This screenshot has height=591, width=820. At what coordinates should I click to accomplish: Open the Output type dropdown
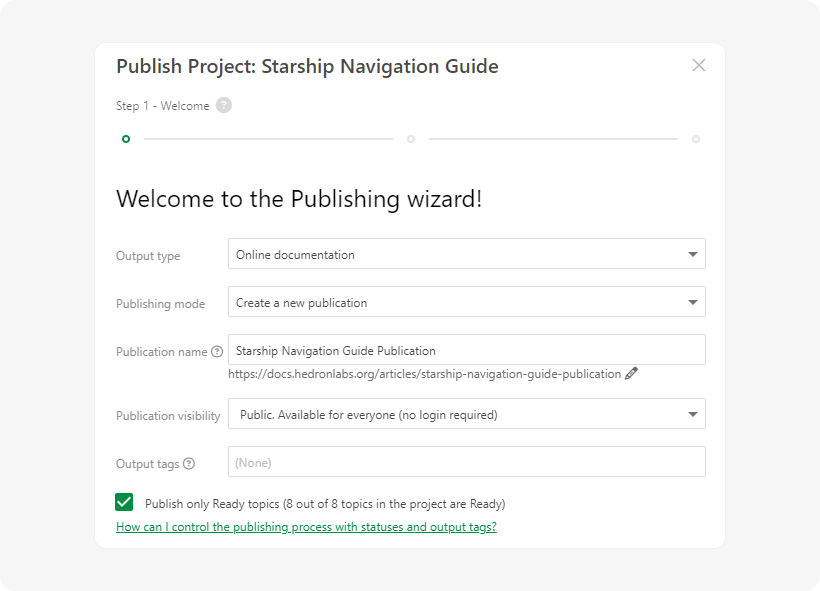(466, 254)
